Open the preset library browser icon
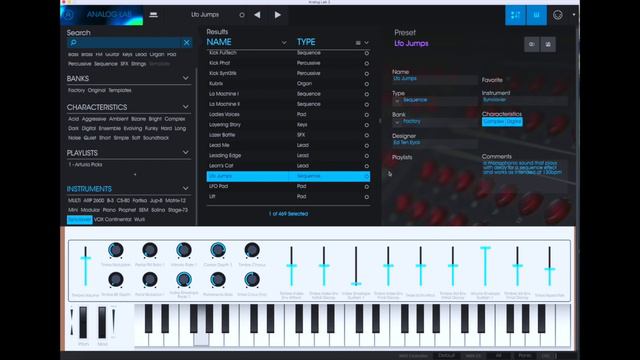Screen dimensions: 640x360 153,15
